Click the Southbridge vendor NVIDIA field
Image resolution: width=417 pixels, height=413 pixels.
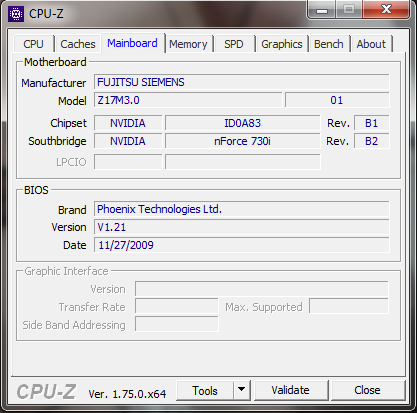click(x=128, y=141)
